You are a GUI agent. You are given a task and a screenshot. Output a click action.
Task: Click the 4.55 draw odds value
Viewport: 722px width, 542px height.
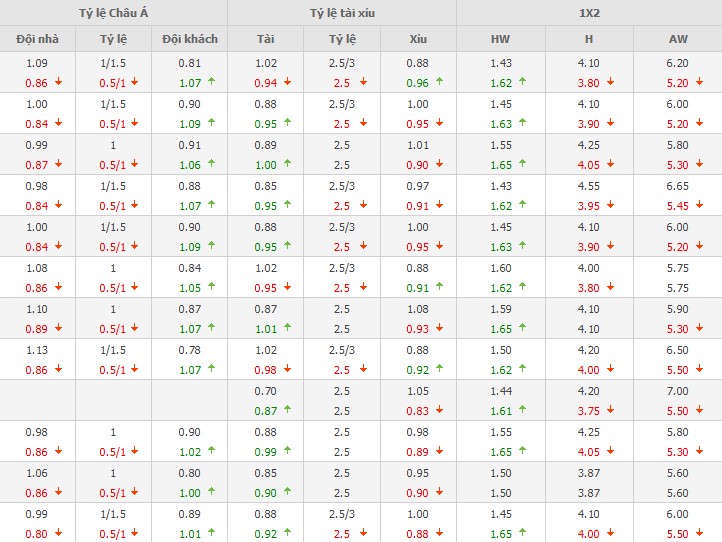(589, 185)
